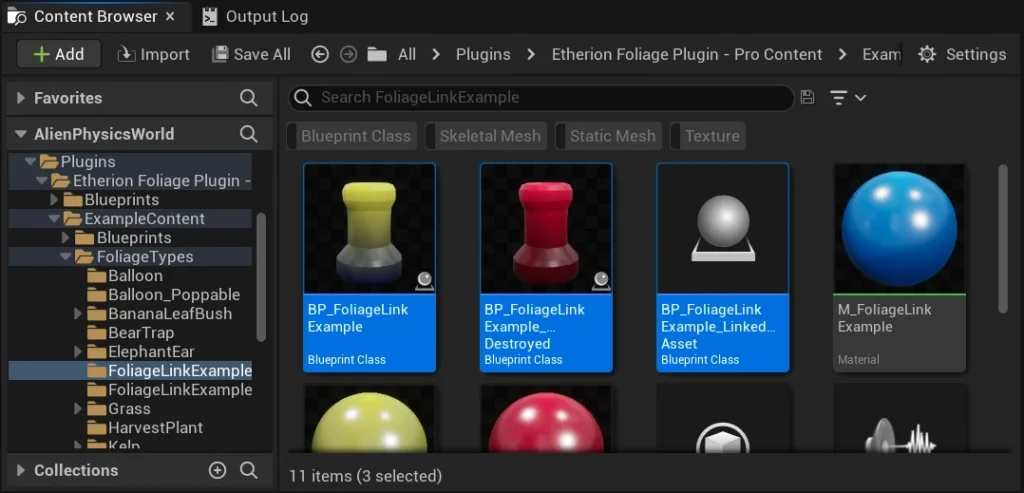1024x493 pixels.
Task: Click the search icon in Favorites header
Action: (x=249, y=98)
